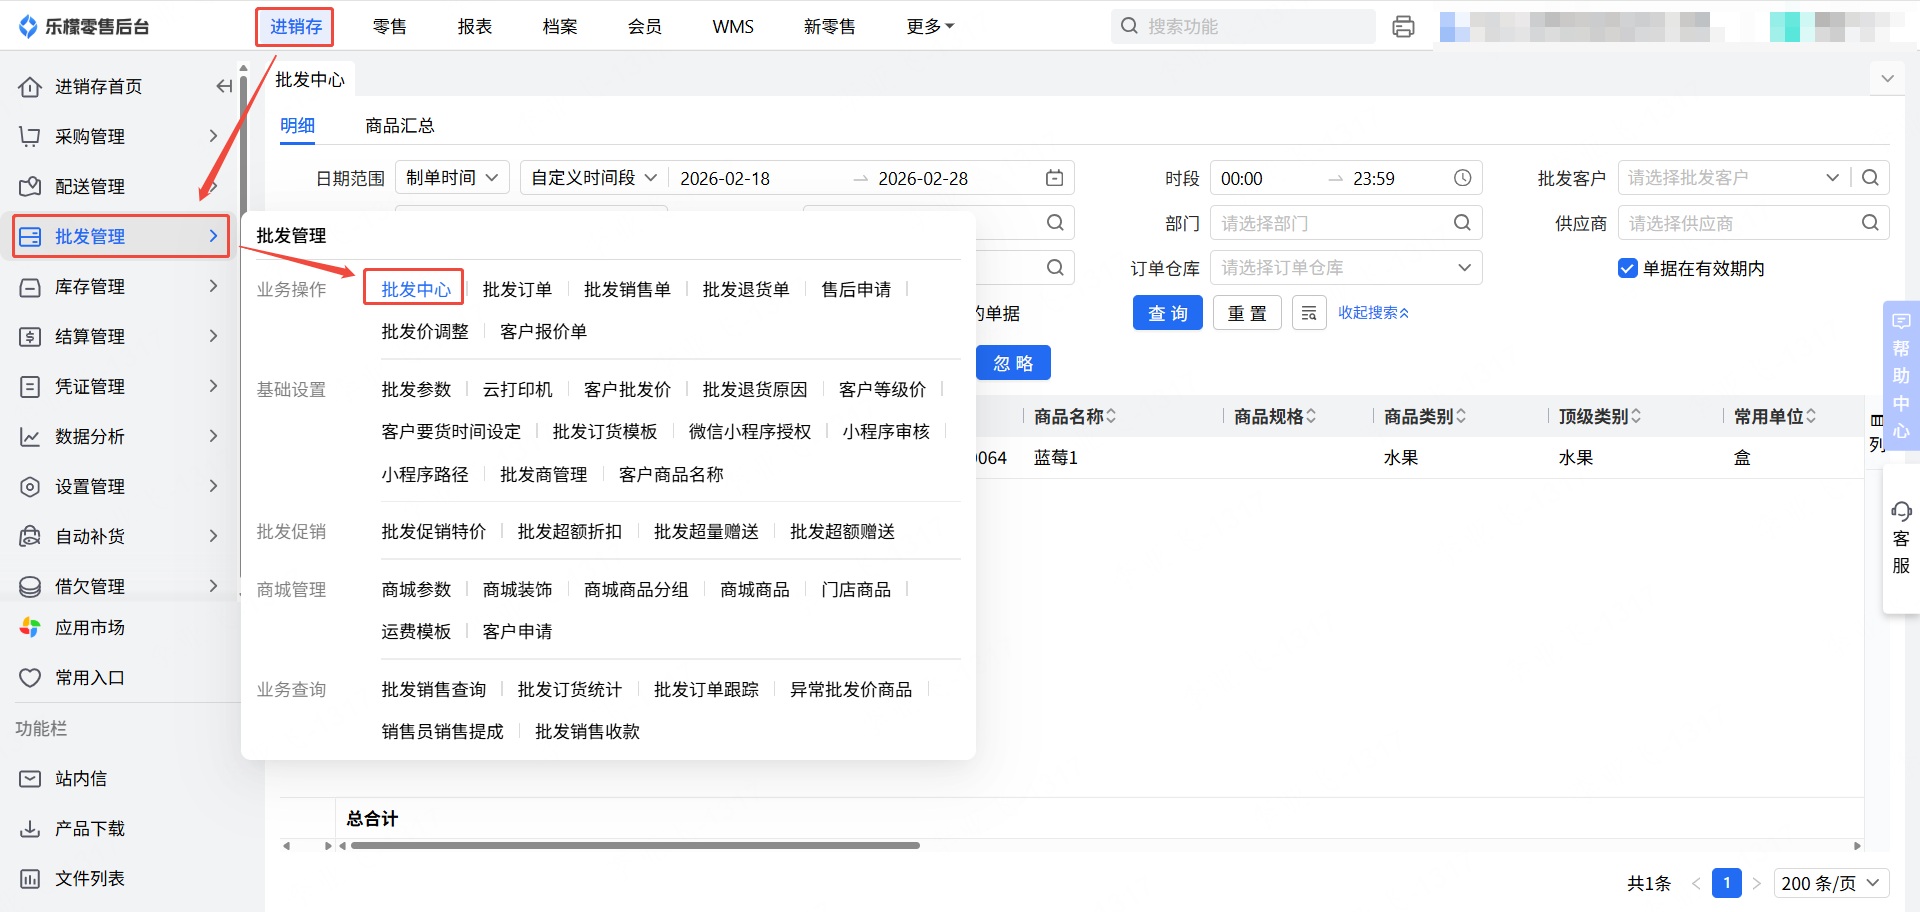Open 批发订单 in the flyout menu
This screenshot has width=1920, height=912.
pos(517,290)
